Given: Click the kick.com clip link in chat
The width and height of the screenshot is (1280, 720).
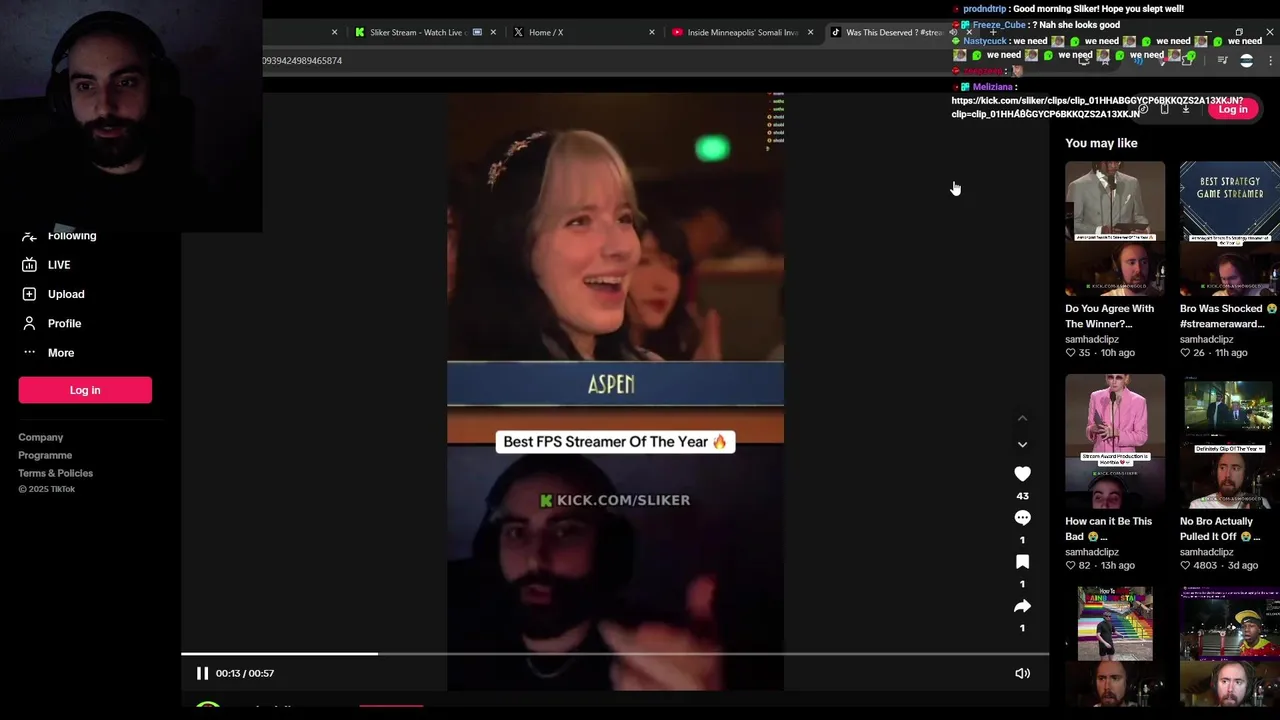Looking at the screenshot, I should [x=1097, y=107].
